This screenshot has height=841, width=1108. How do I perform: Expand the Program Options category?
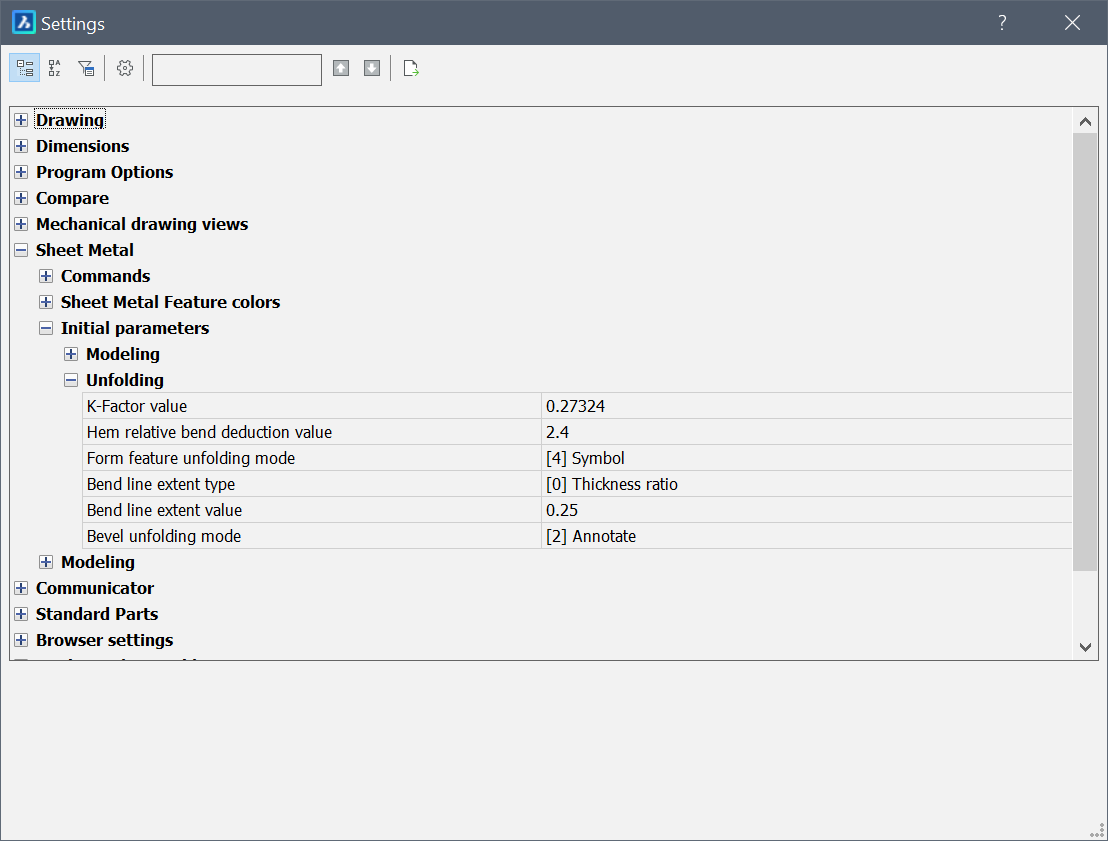(x=21, y=172)
